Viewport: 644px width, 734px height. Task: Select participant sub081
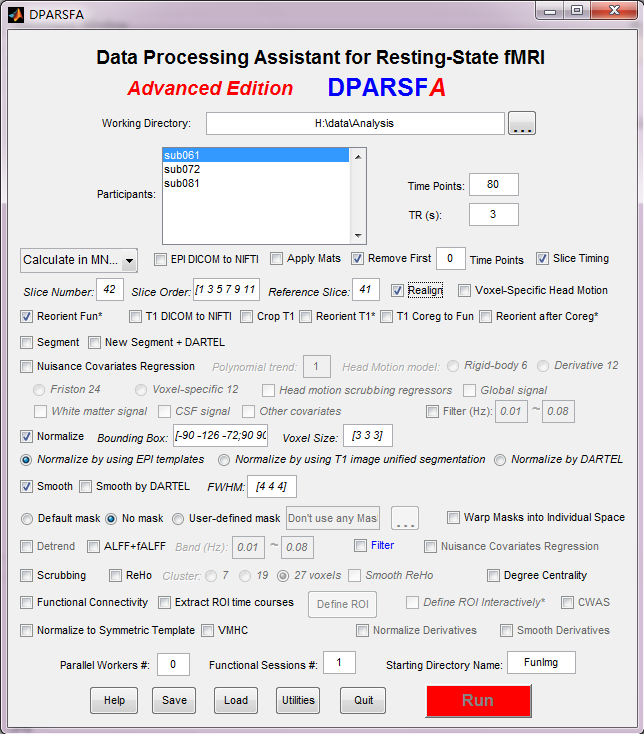click(x=256, y=183)
